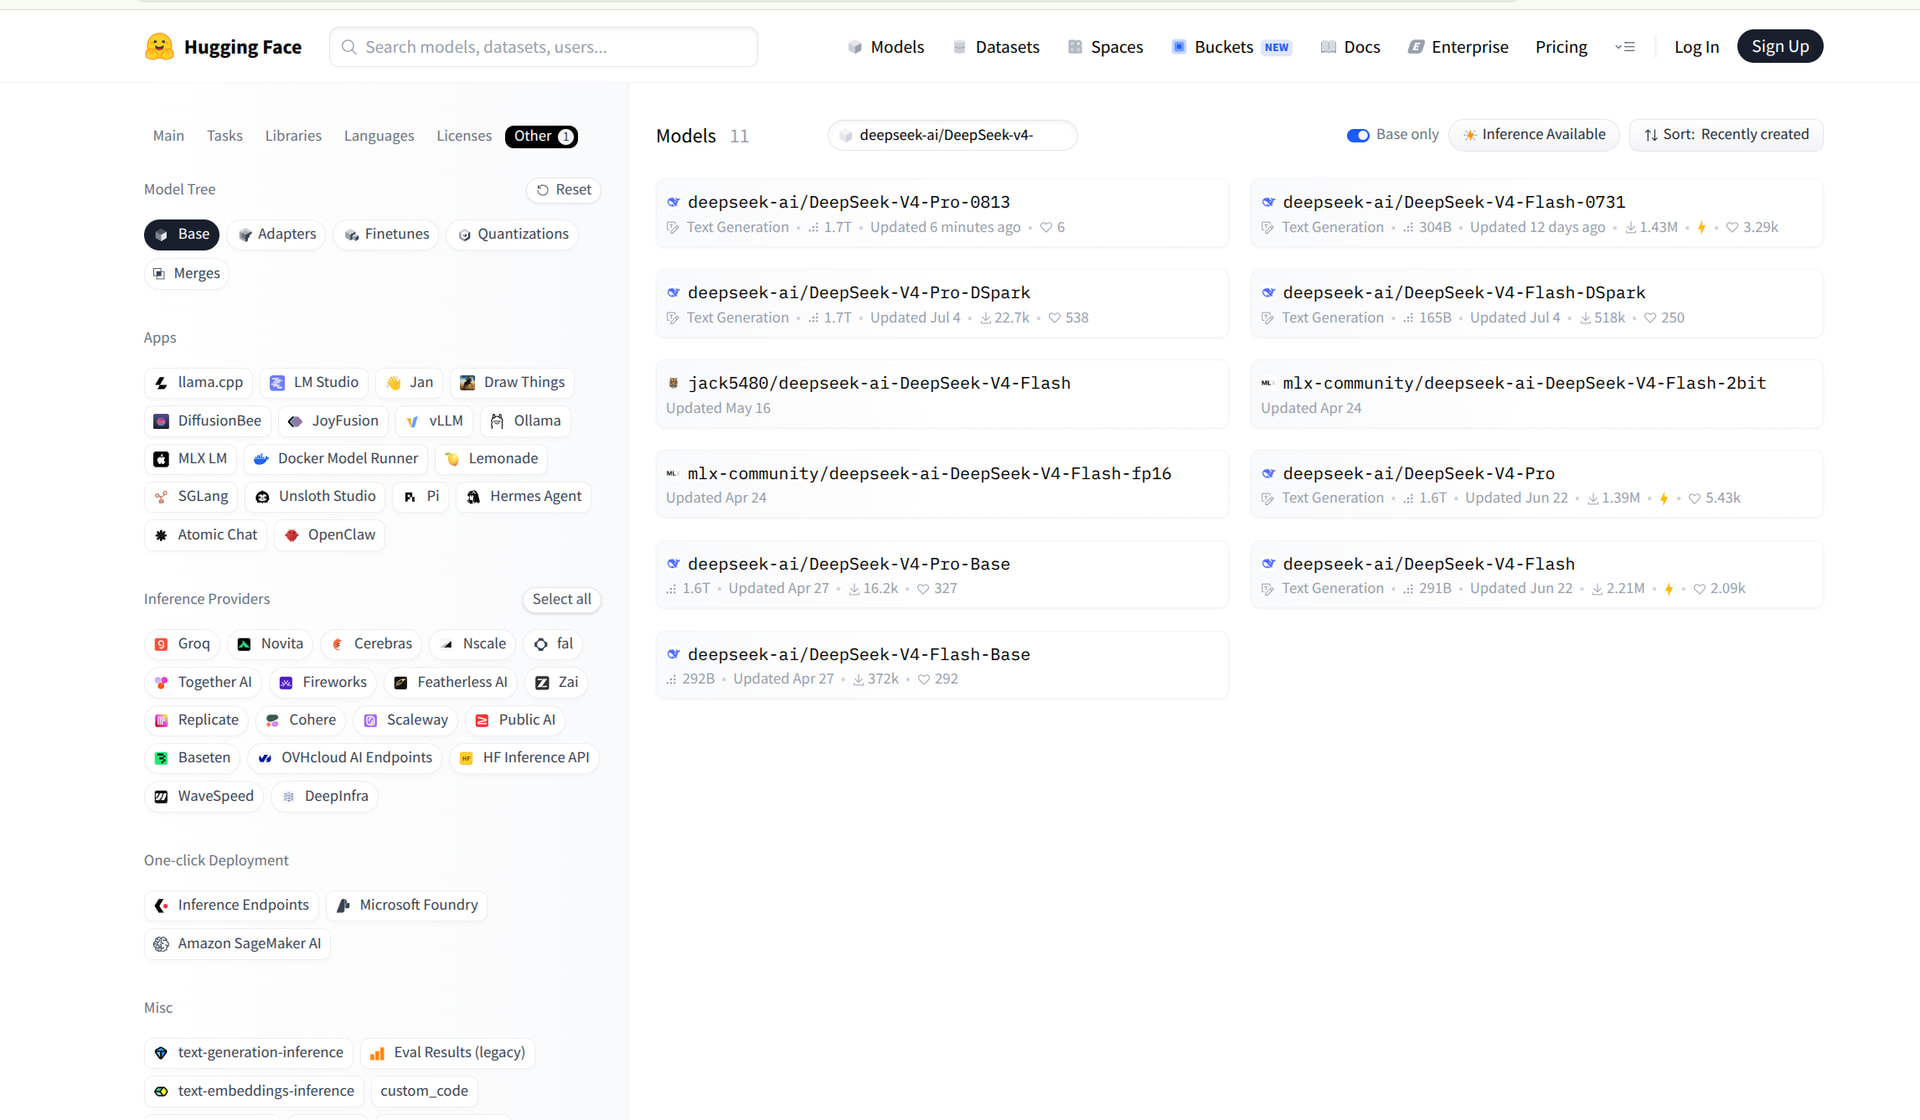Go to Spaces in the top nav

(x=1105, y=47)
